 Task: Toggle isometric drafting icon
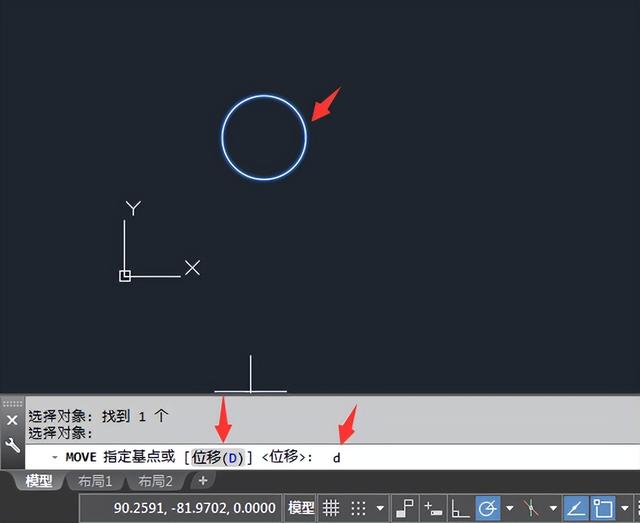pos(531,508)
